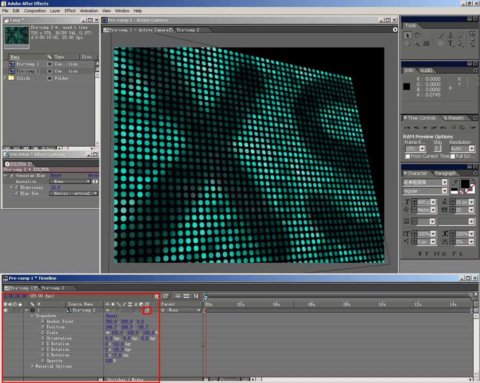Open the Info panel options menu

pos(475,71)
